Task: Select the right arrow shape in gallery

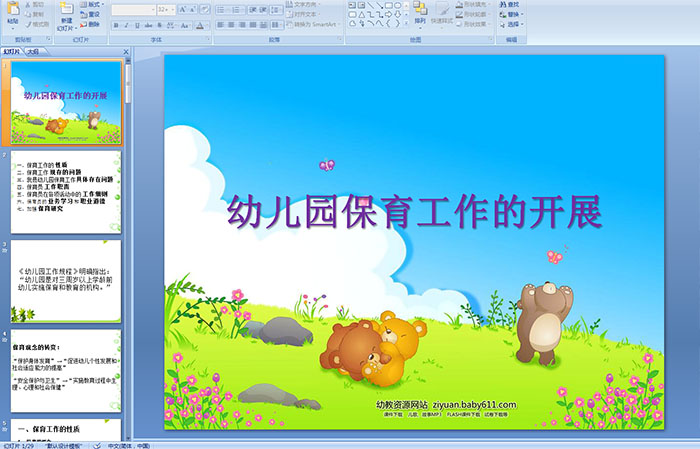Action: [389, 14]
